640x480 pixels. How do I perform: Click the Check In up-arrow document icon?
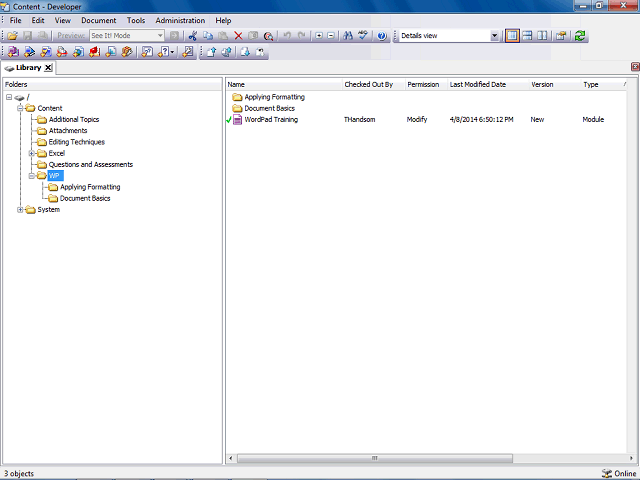[211, 52]
